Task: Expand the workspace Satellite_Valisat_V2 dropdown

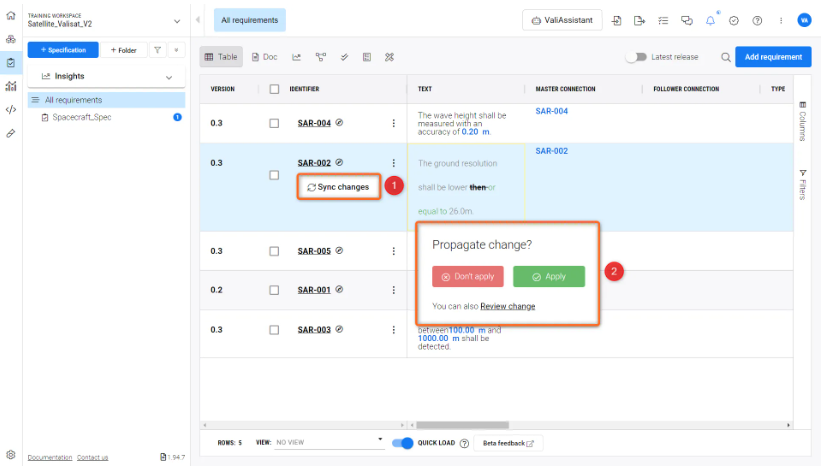Action: tap(177, 21)
